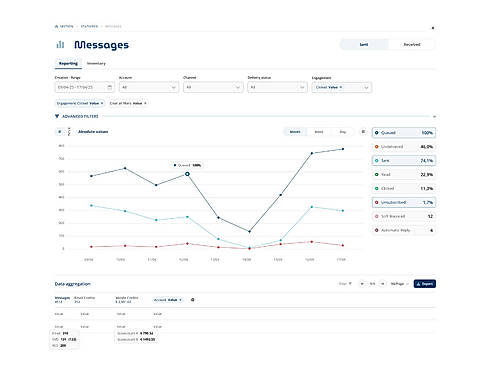Go to previous page of aggregation table
Screen dimensions: 491x368
pos(362,284)
